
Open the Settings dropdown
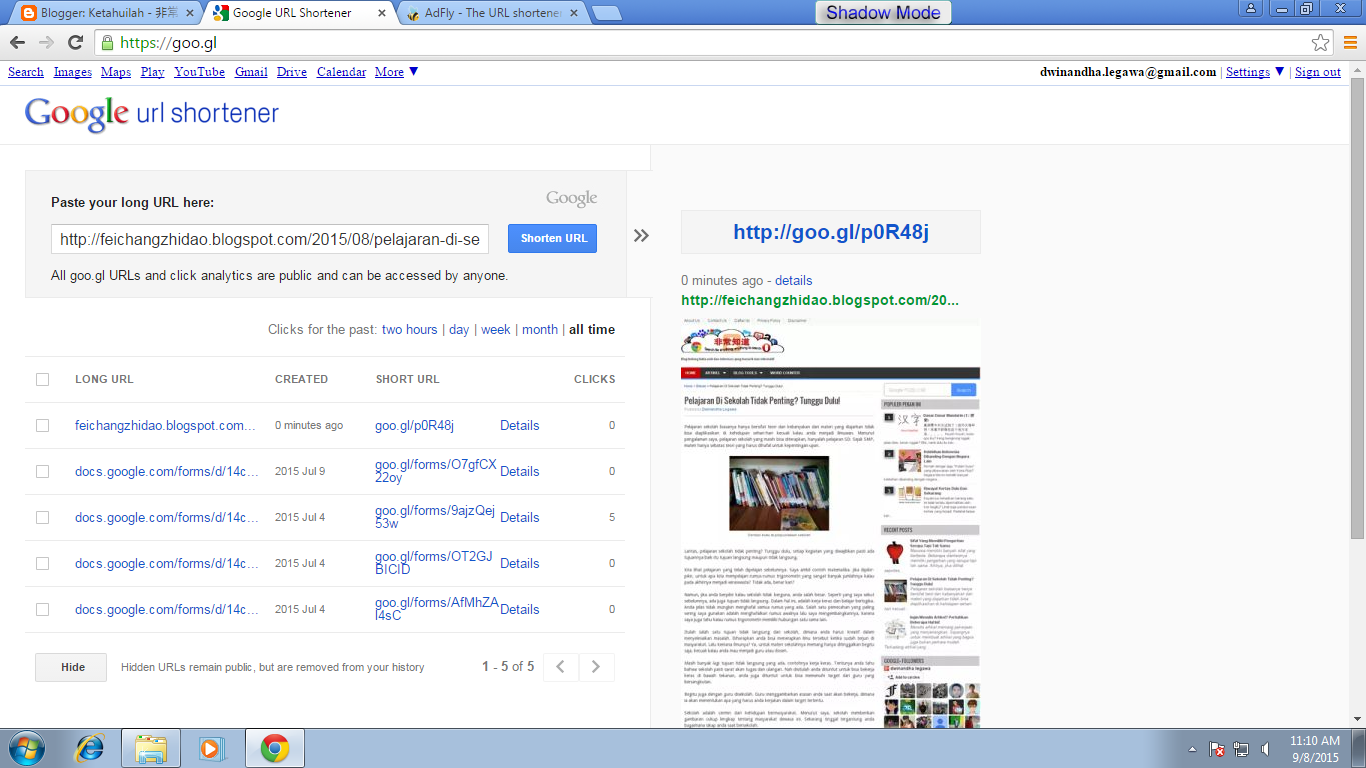point(1255,72)
